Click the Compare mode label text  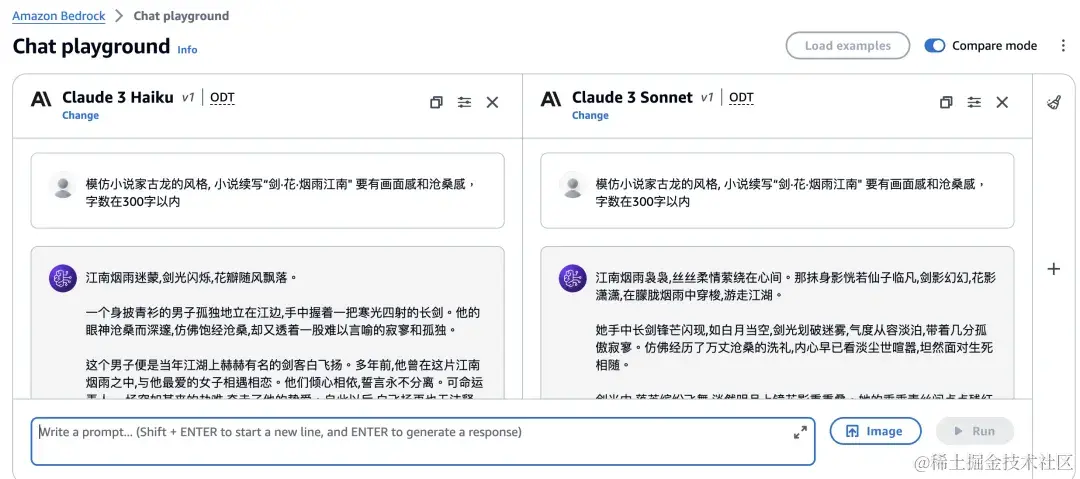point(995,45)
